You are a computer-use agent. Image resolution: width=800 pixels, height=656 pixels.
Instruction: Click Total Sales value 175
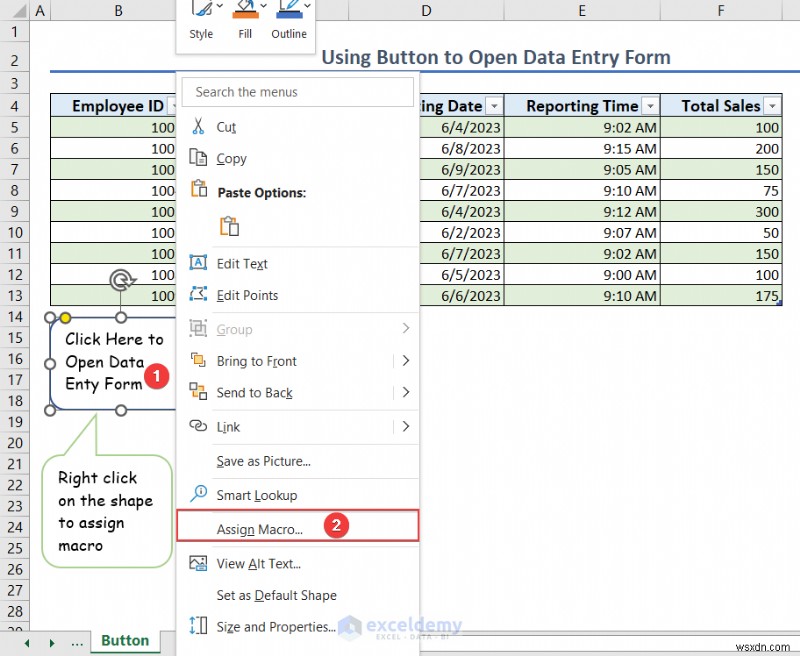[x=721, y=295]
